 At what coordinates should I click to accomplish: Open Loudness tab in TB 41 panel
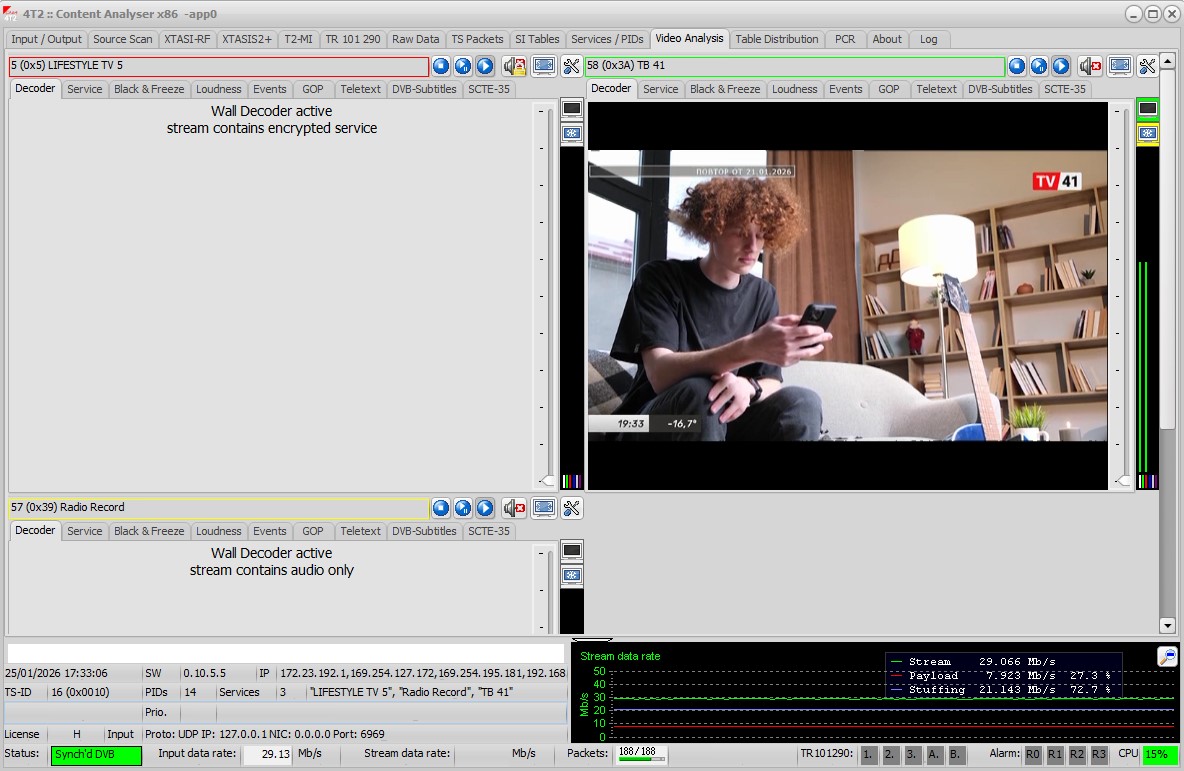point(794,89)
